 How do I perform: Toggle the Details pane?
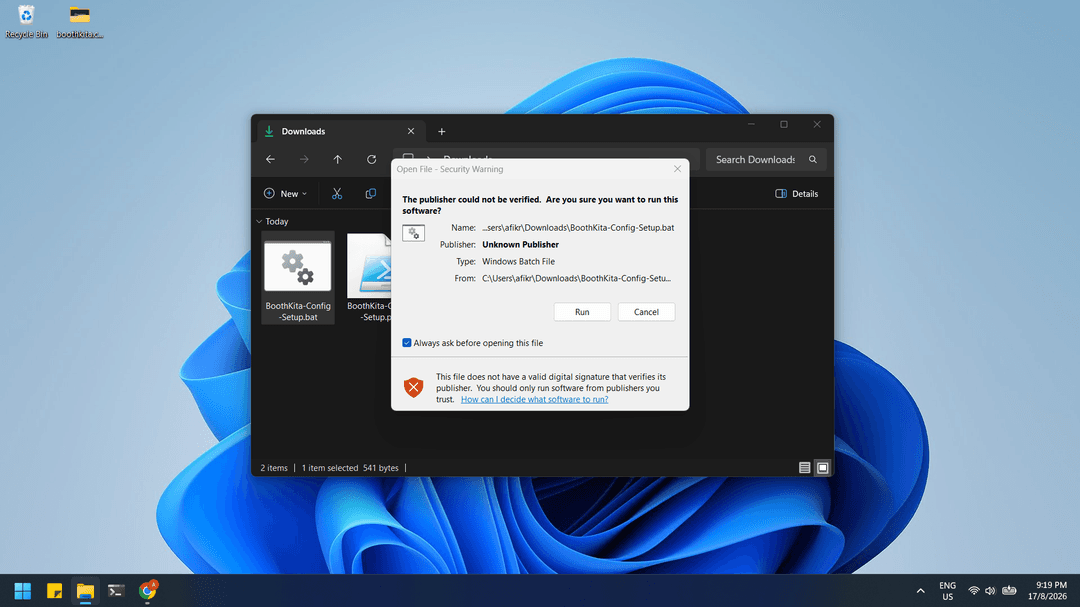[797, 194]
